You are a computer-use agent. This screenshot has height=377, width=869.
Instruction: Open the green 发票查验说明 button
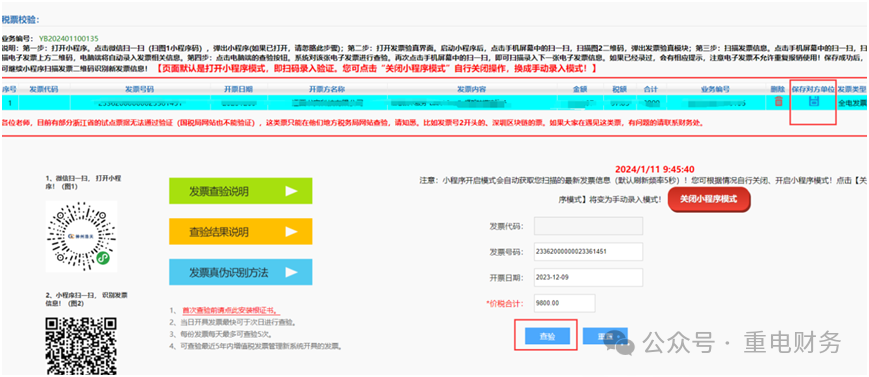click(241, 191)
